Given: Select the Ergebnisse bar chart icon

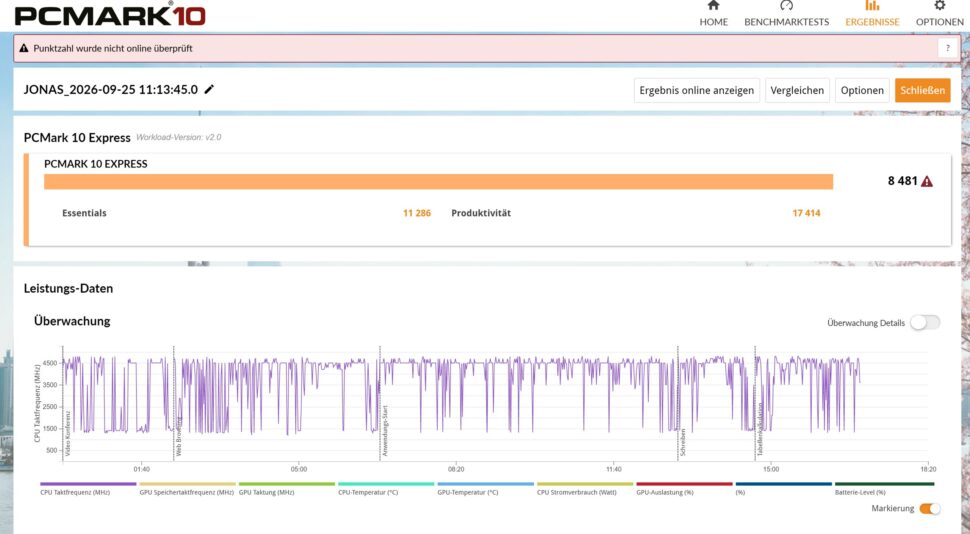Looking at the screenshot, I should [872, 6].
